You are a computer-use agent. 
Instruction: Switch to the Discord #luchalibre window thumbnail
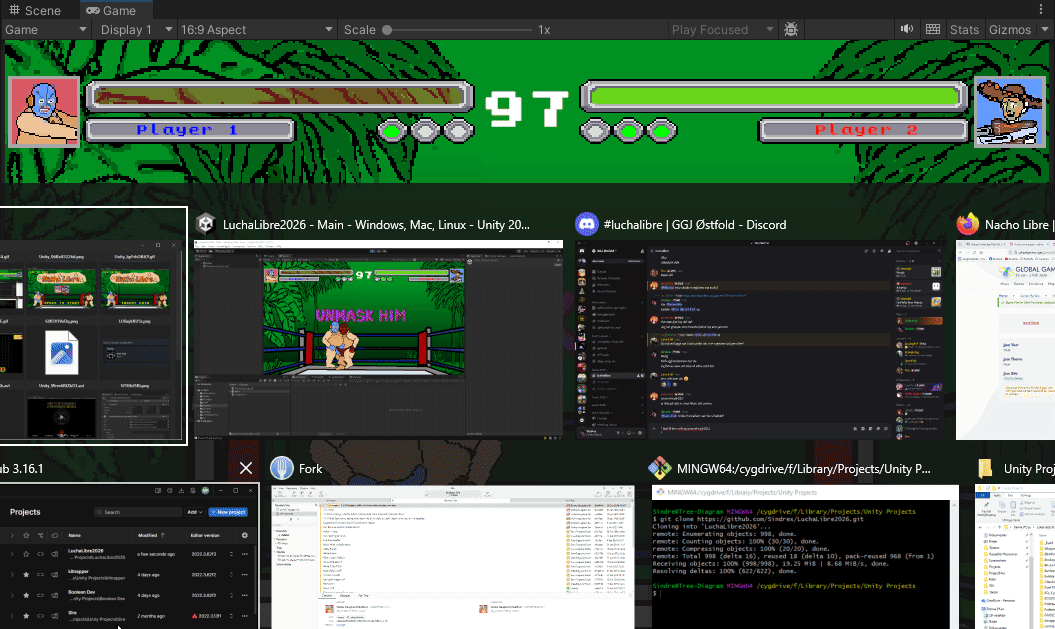click(760, 340)
